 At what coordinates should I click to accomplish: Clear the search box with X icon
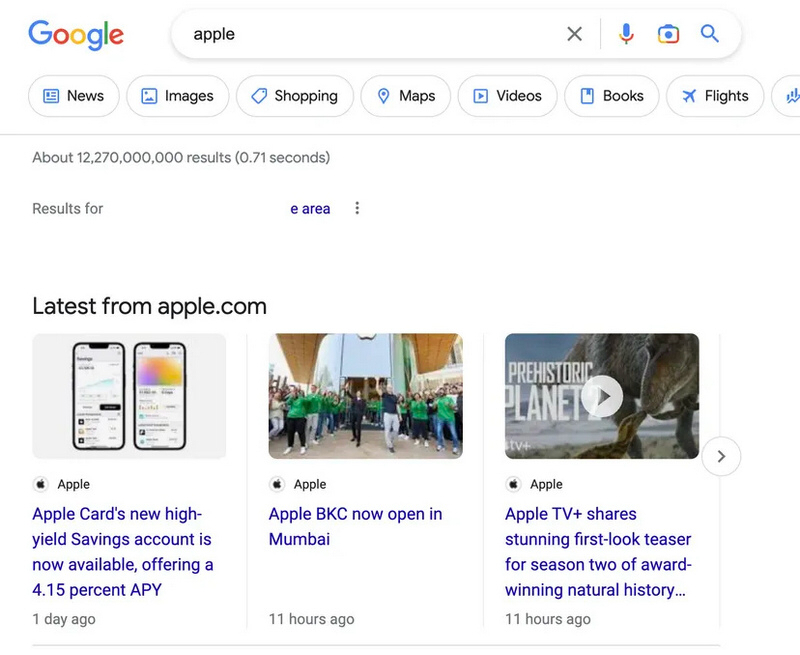(x=574, y=34)
